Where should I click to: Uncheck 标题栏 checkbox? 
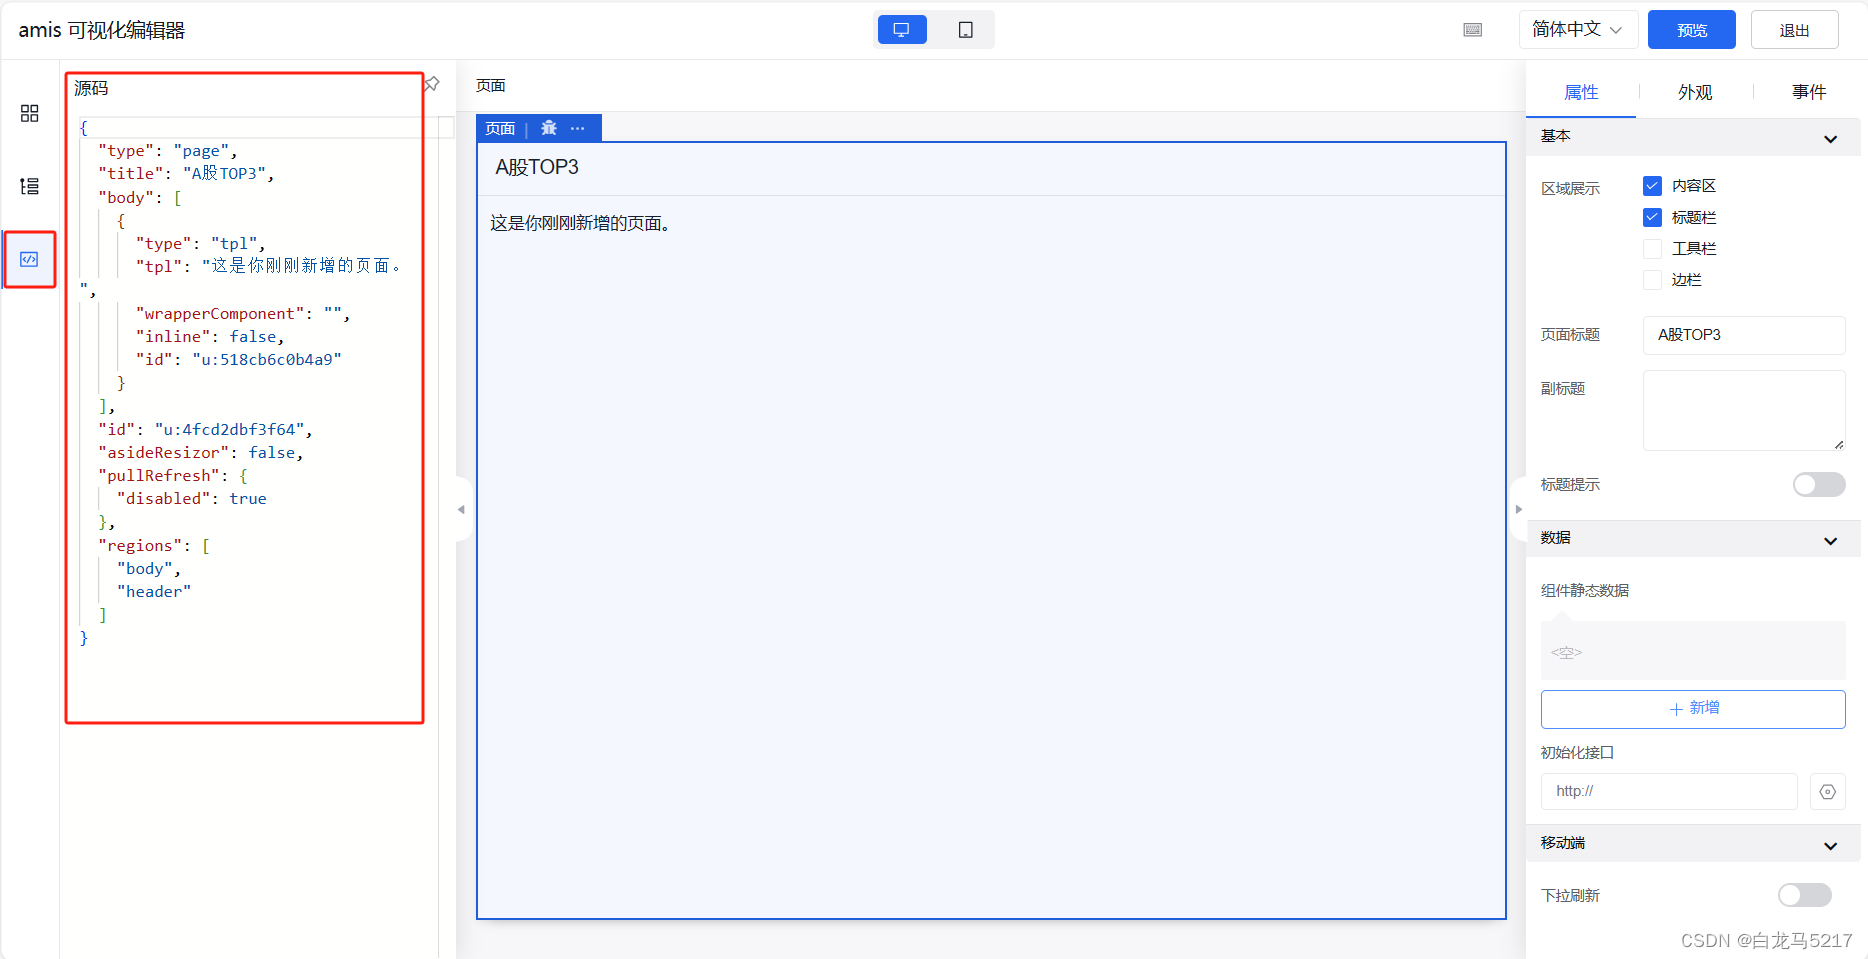click(1653, 217)
